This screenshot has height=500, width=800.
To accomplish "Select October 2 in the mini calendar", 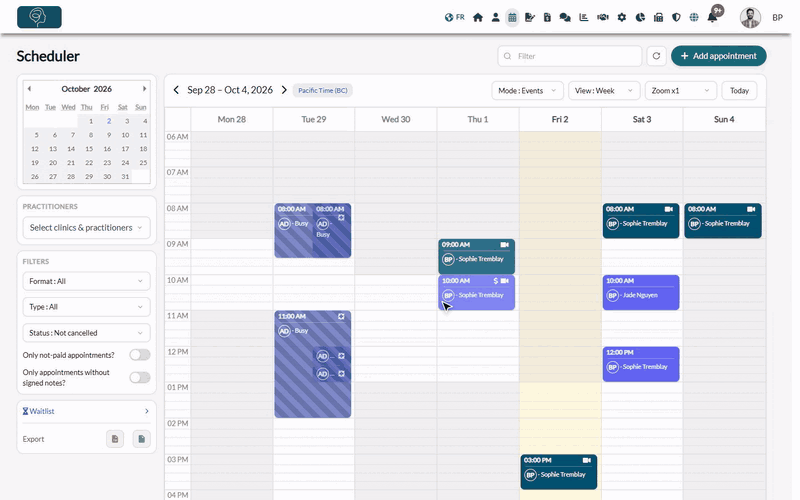I will click(109, 121).
